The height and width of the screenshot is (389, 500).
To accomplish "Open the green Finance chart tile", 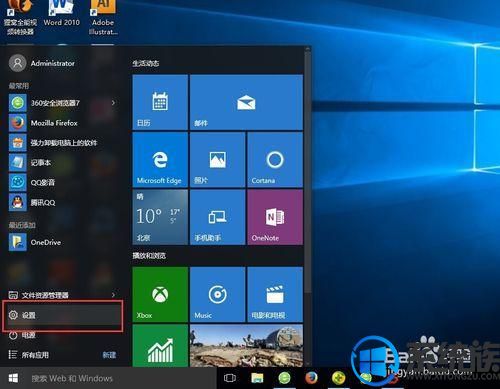I will [160, 346].
